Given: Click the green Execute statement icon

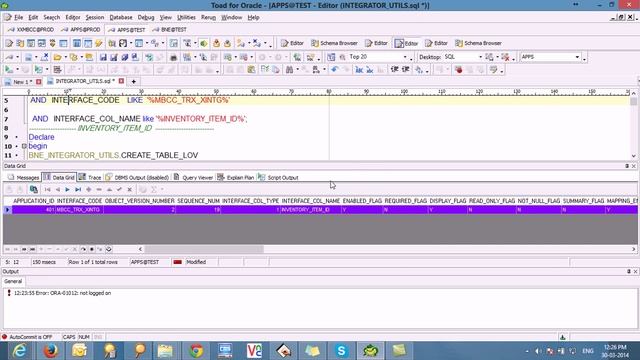Looking at the screenshot, I should [8, 70].
